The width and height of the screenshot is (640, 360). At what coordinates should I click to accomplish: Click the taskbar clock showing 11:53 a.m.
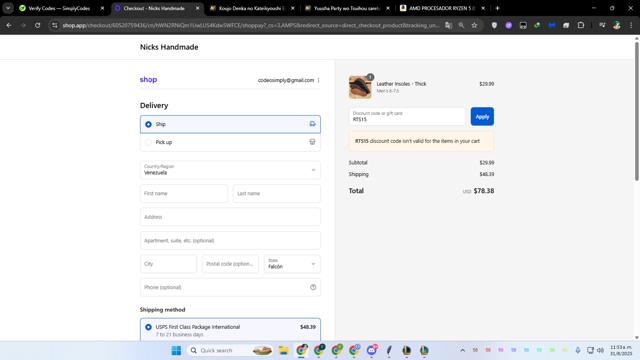pos(621,350)
